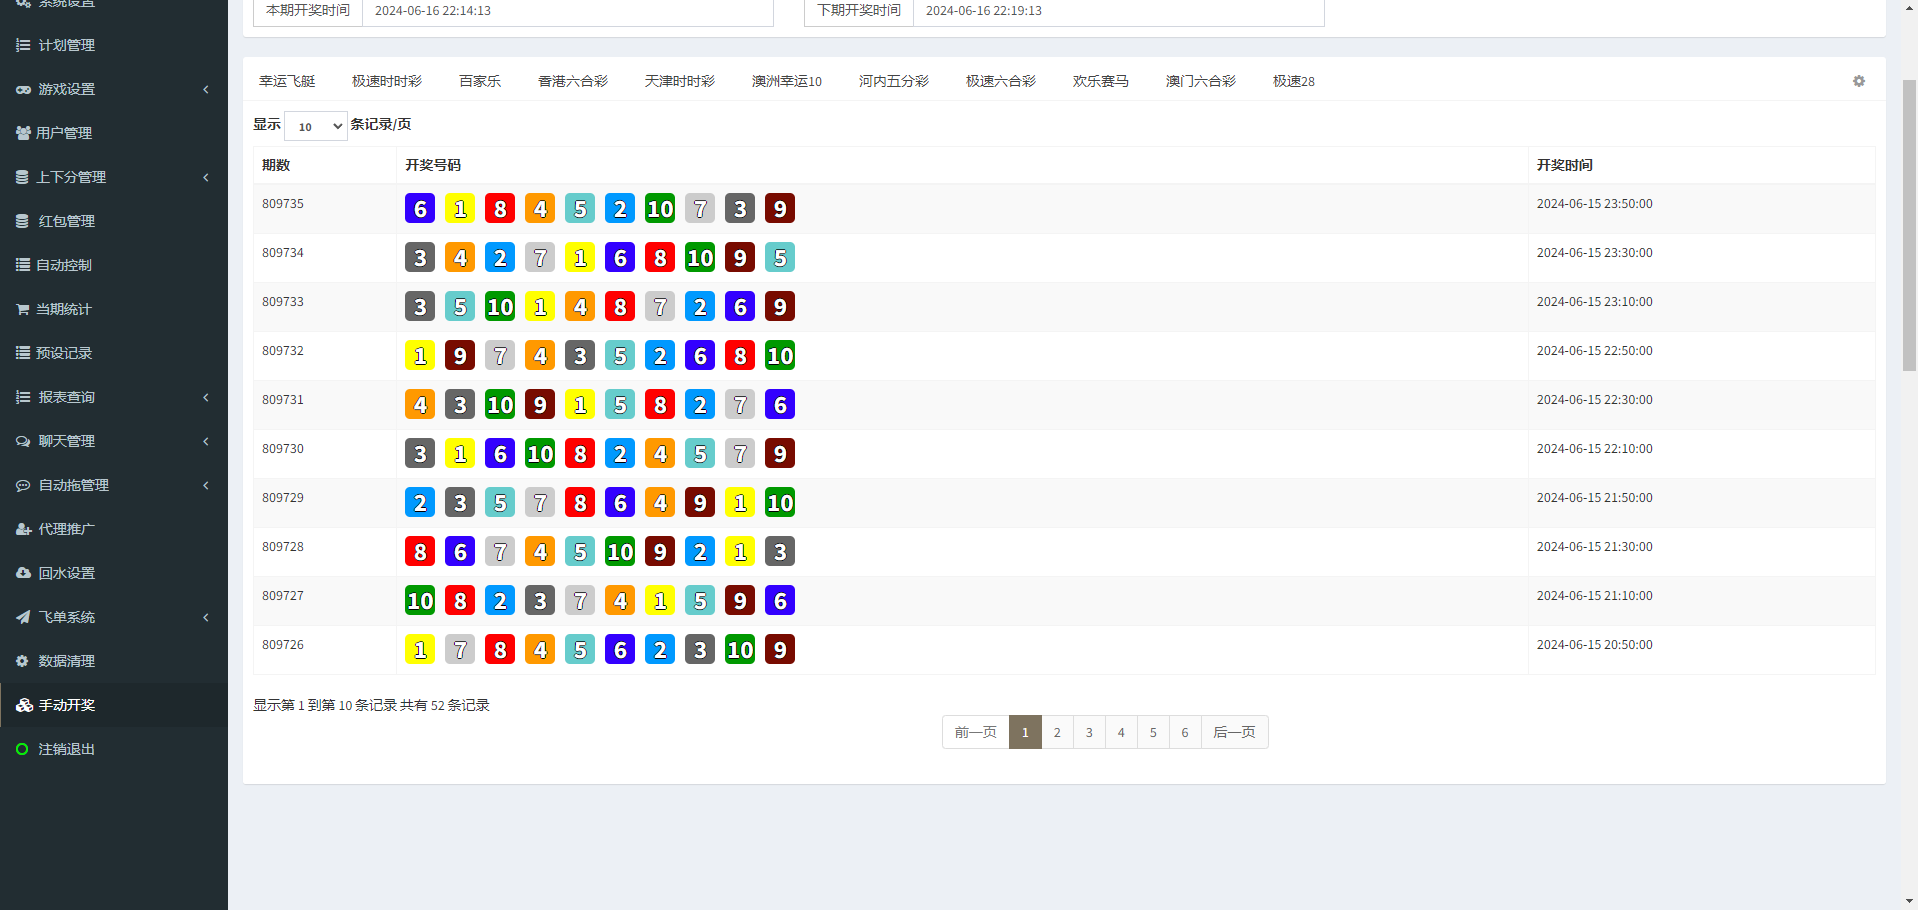Click the 用户管理 users icon in sidebar

[x=23, y=133]
